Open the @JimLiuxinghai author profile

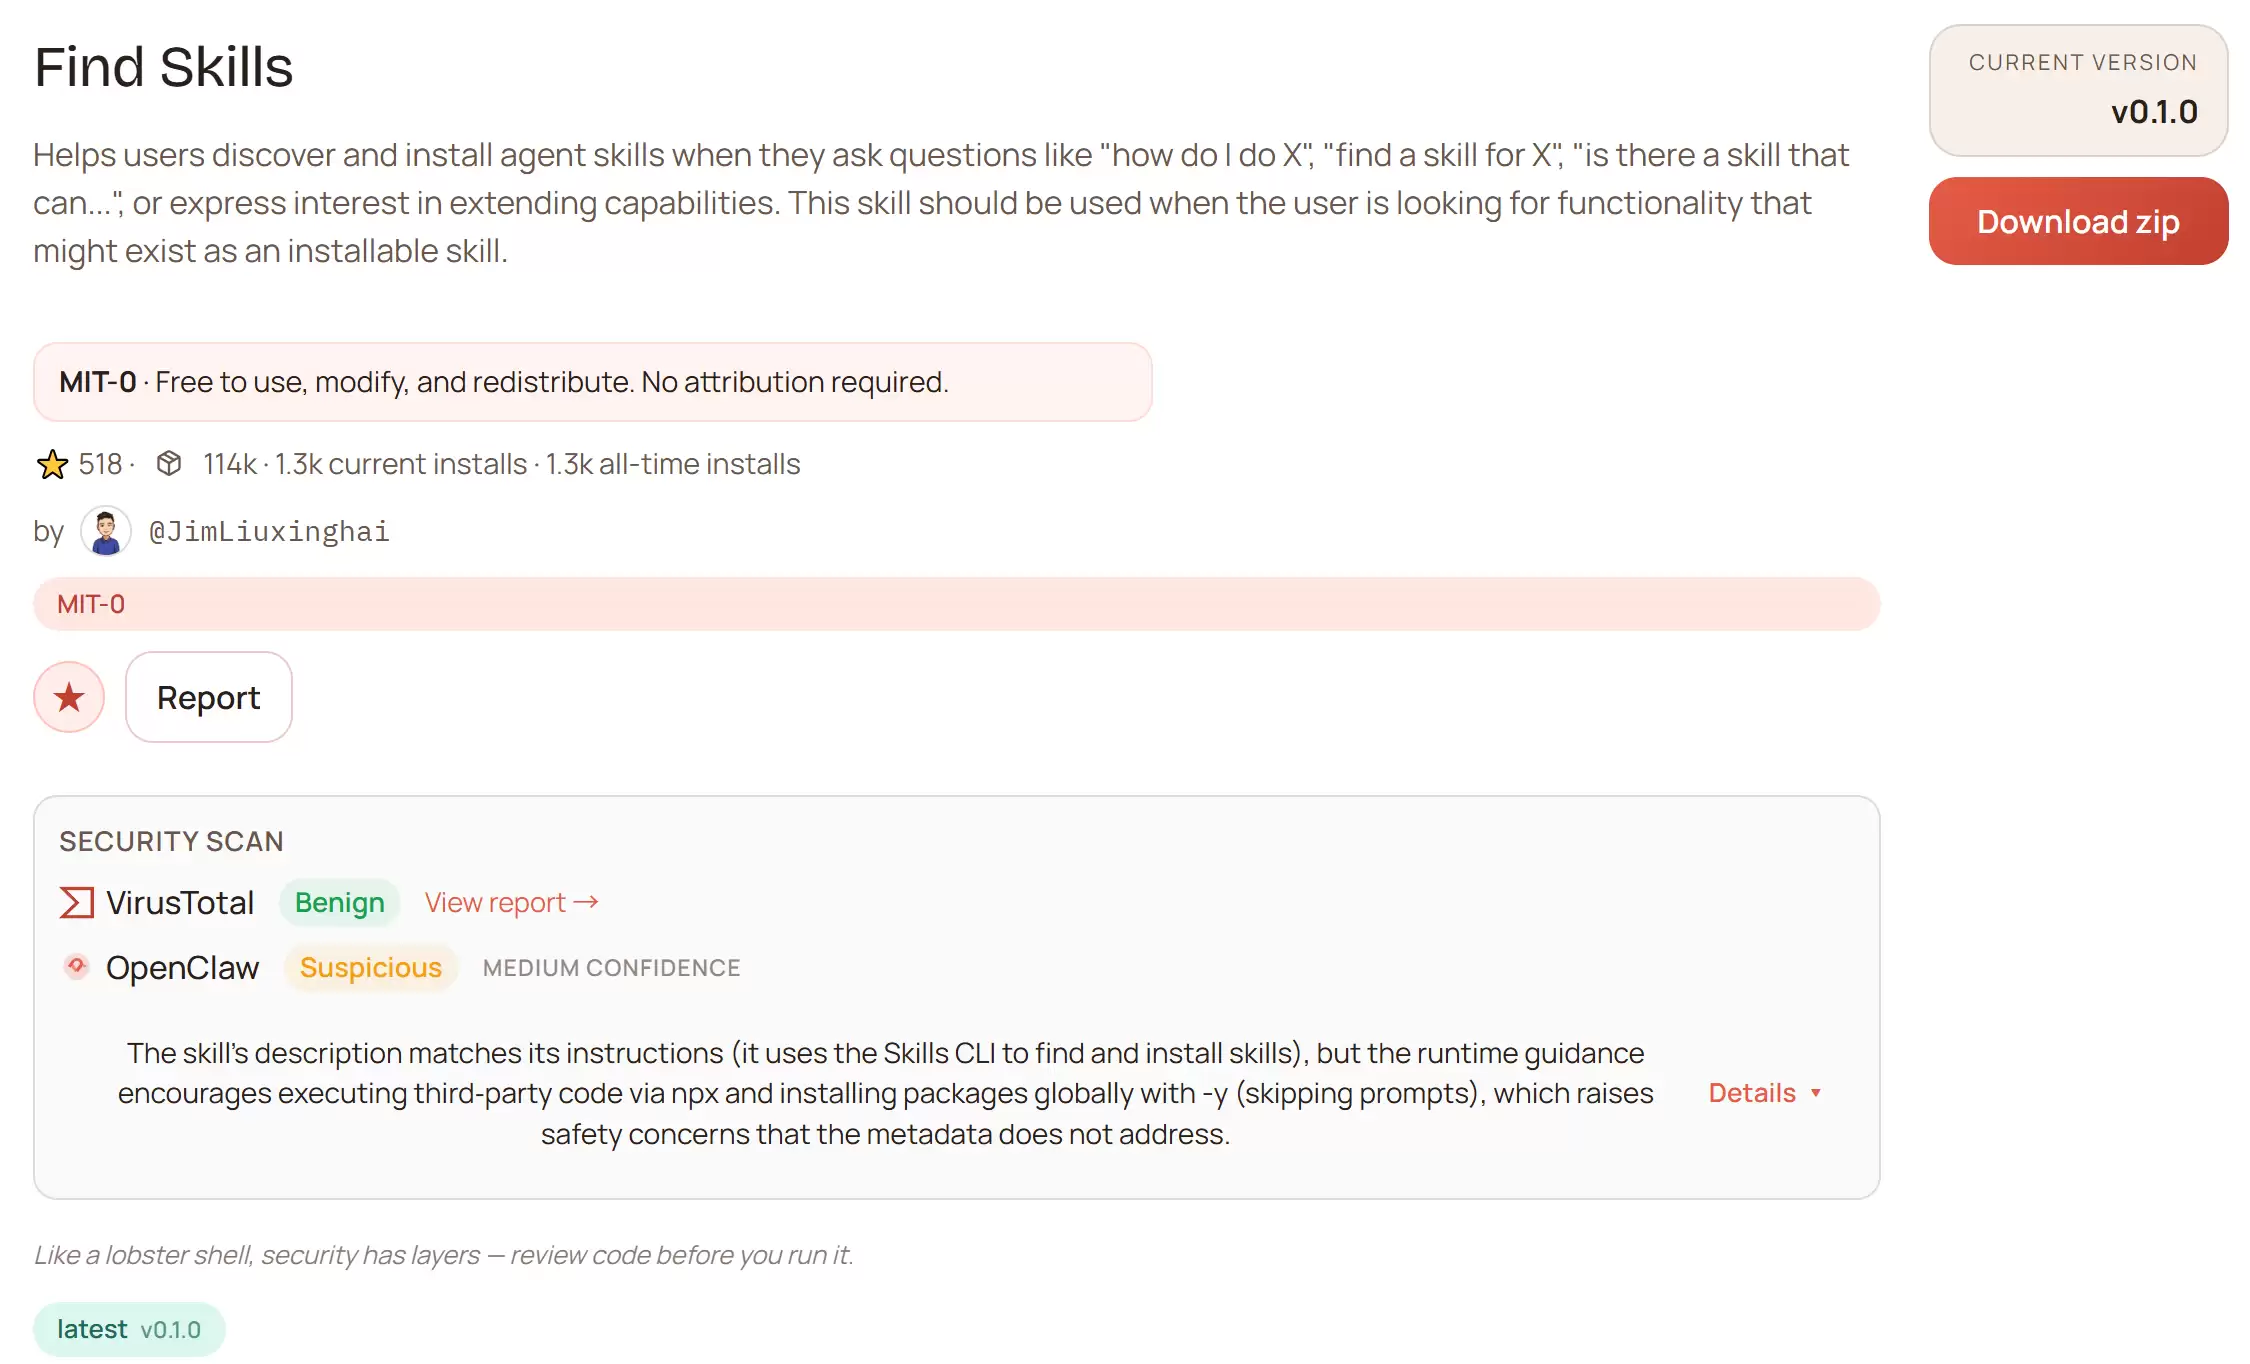pos(269,531)
